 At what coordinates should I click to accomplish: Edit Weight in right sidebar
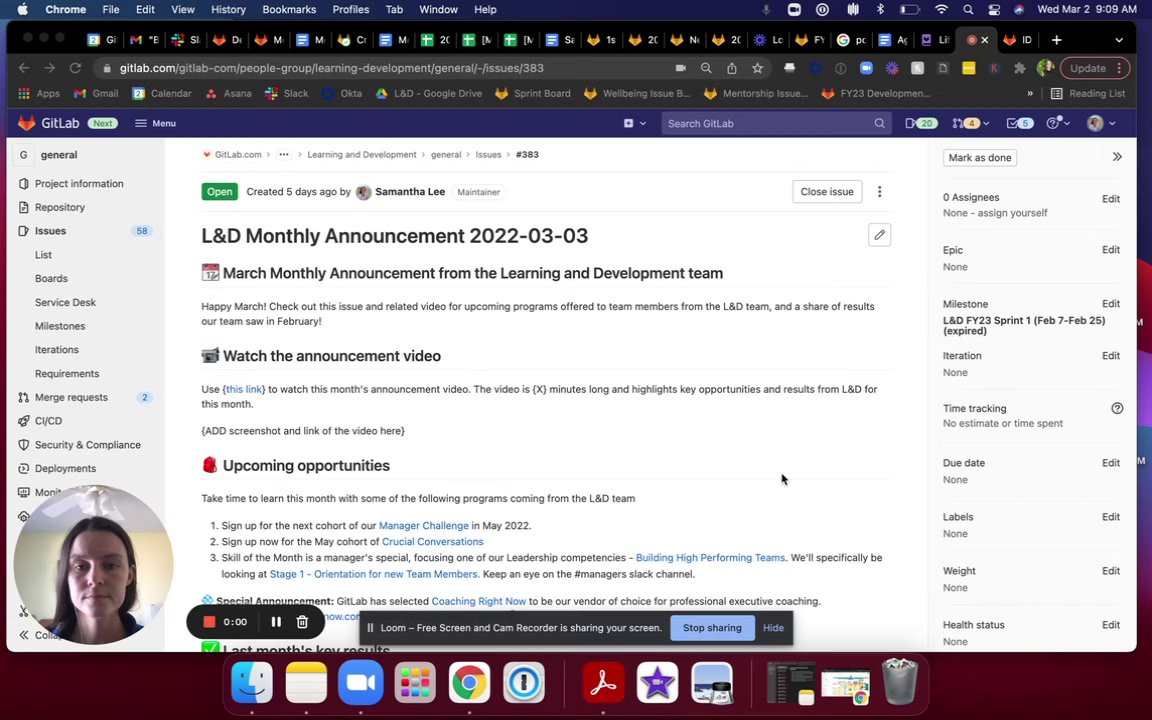(x=1110, y=571)
